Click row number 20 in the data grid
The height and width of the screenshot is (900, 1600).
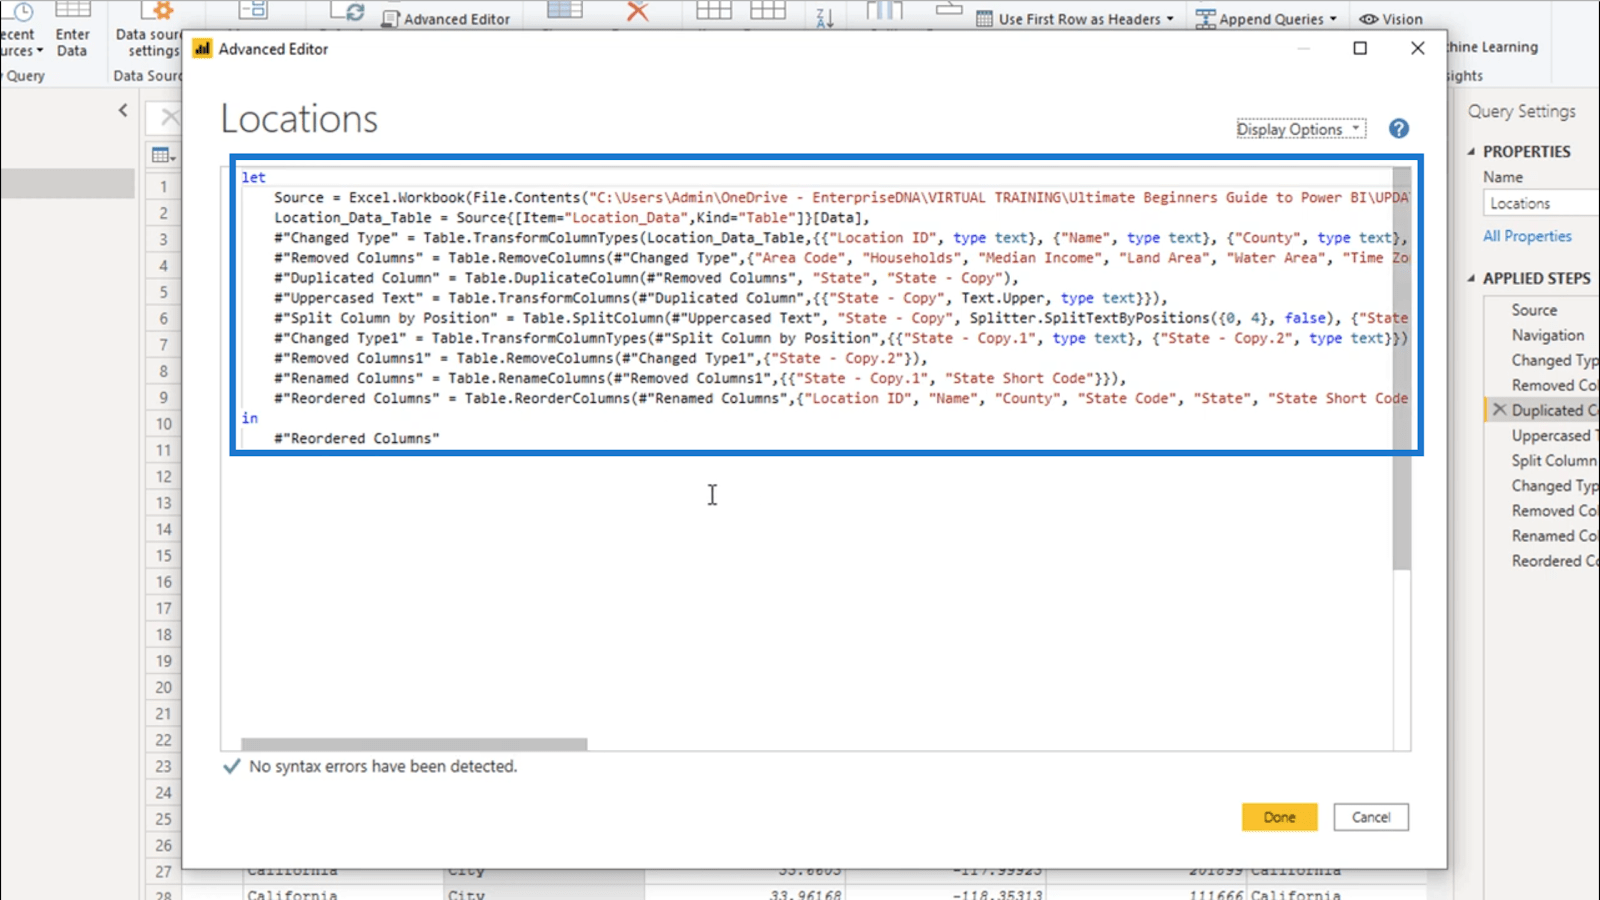click(163, 687)
